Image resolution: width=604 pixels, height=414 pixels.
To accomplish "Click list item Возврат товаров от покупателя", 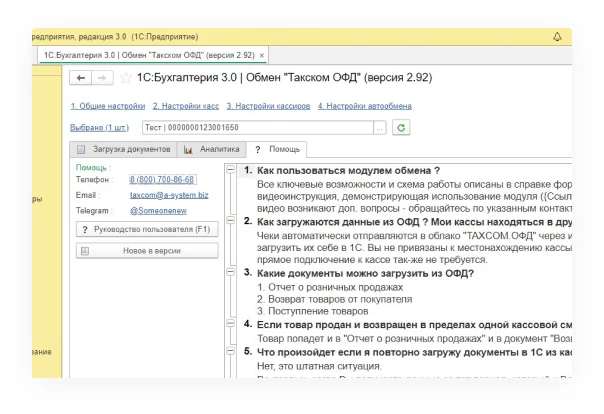I will 334,299.
